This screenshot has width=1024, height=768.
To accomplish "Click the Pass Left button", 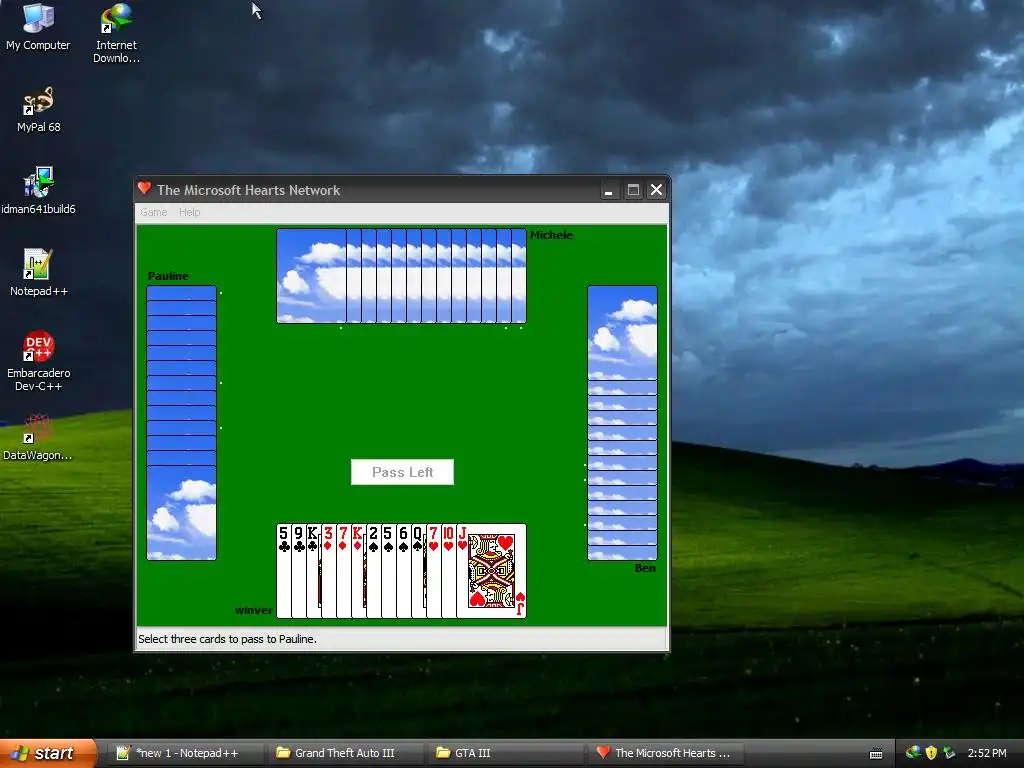I will [402, 472].
